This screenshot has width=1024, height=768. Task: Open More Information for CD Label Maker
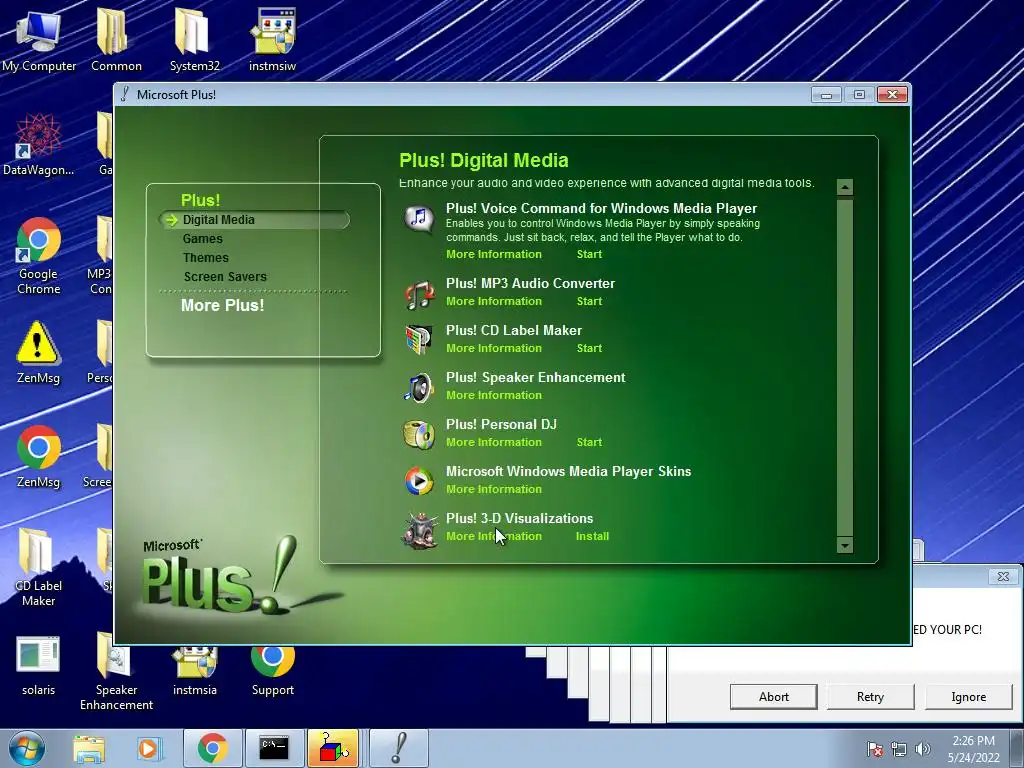tap(494, 348)
